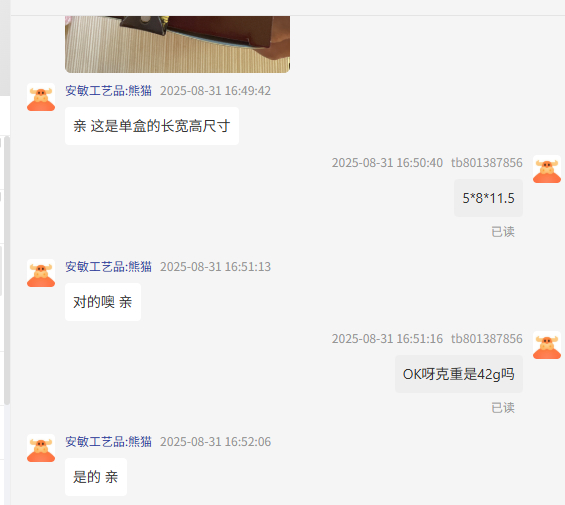This screenshot has width=565, height=505.
Task: Select the message bubble 对的噢 亲
Action: pyautogui.click(x=103, y=302)
